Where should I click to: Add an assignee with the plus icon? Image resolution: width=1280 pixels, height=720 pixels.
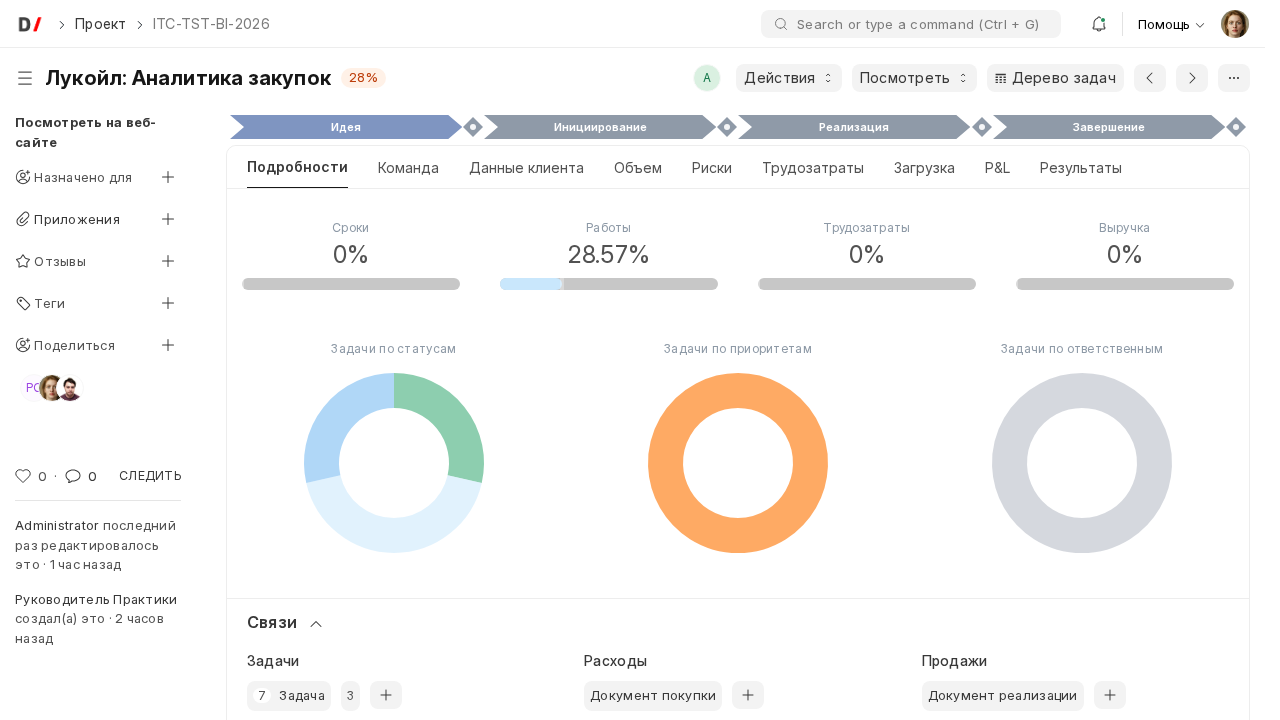pyautogui.click(x=168, y=177)
